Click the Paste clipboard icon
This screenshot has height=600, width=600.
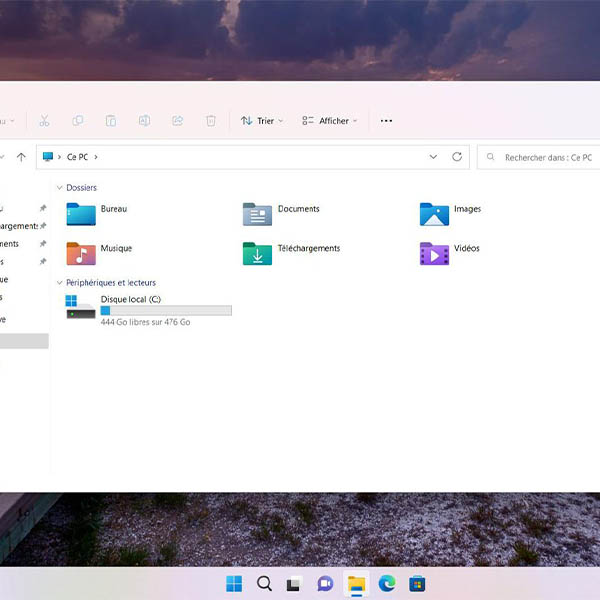pyautogui.click(x=111, y=121)
